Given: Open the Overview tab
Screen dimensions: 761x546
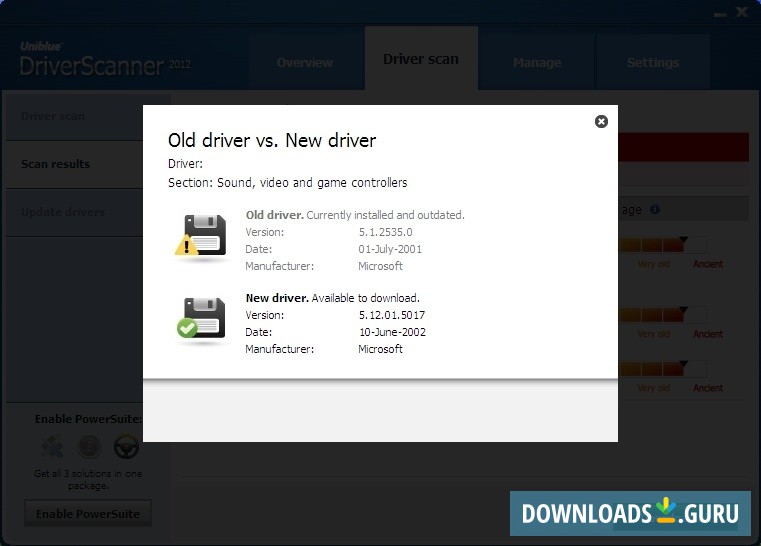Looking at the screenshot, I should click(x=305, y=63).
